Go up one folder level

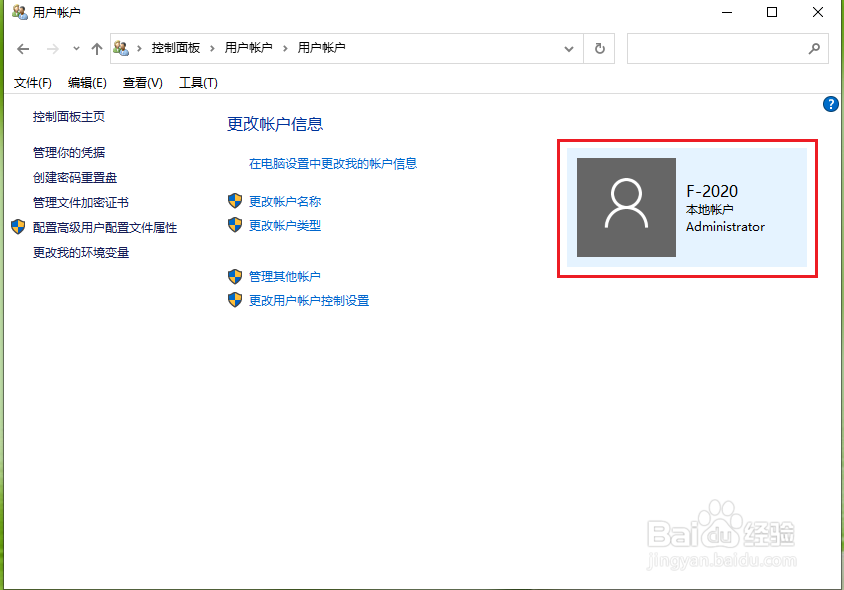tap(97, 49)
